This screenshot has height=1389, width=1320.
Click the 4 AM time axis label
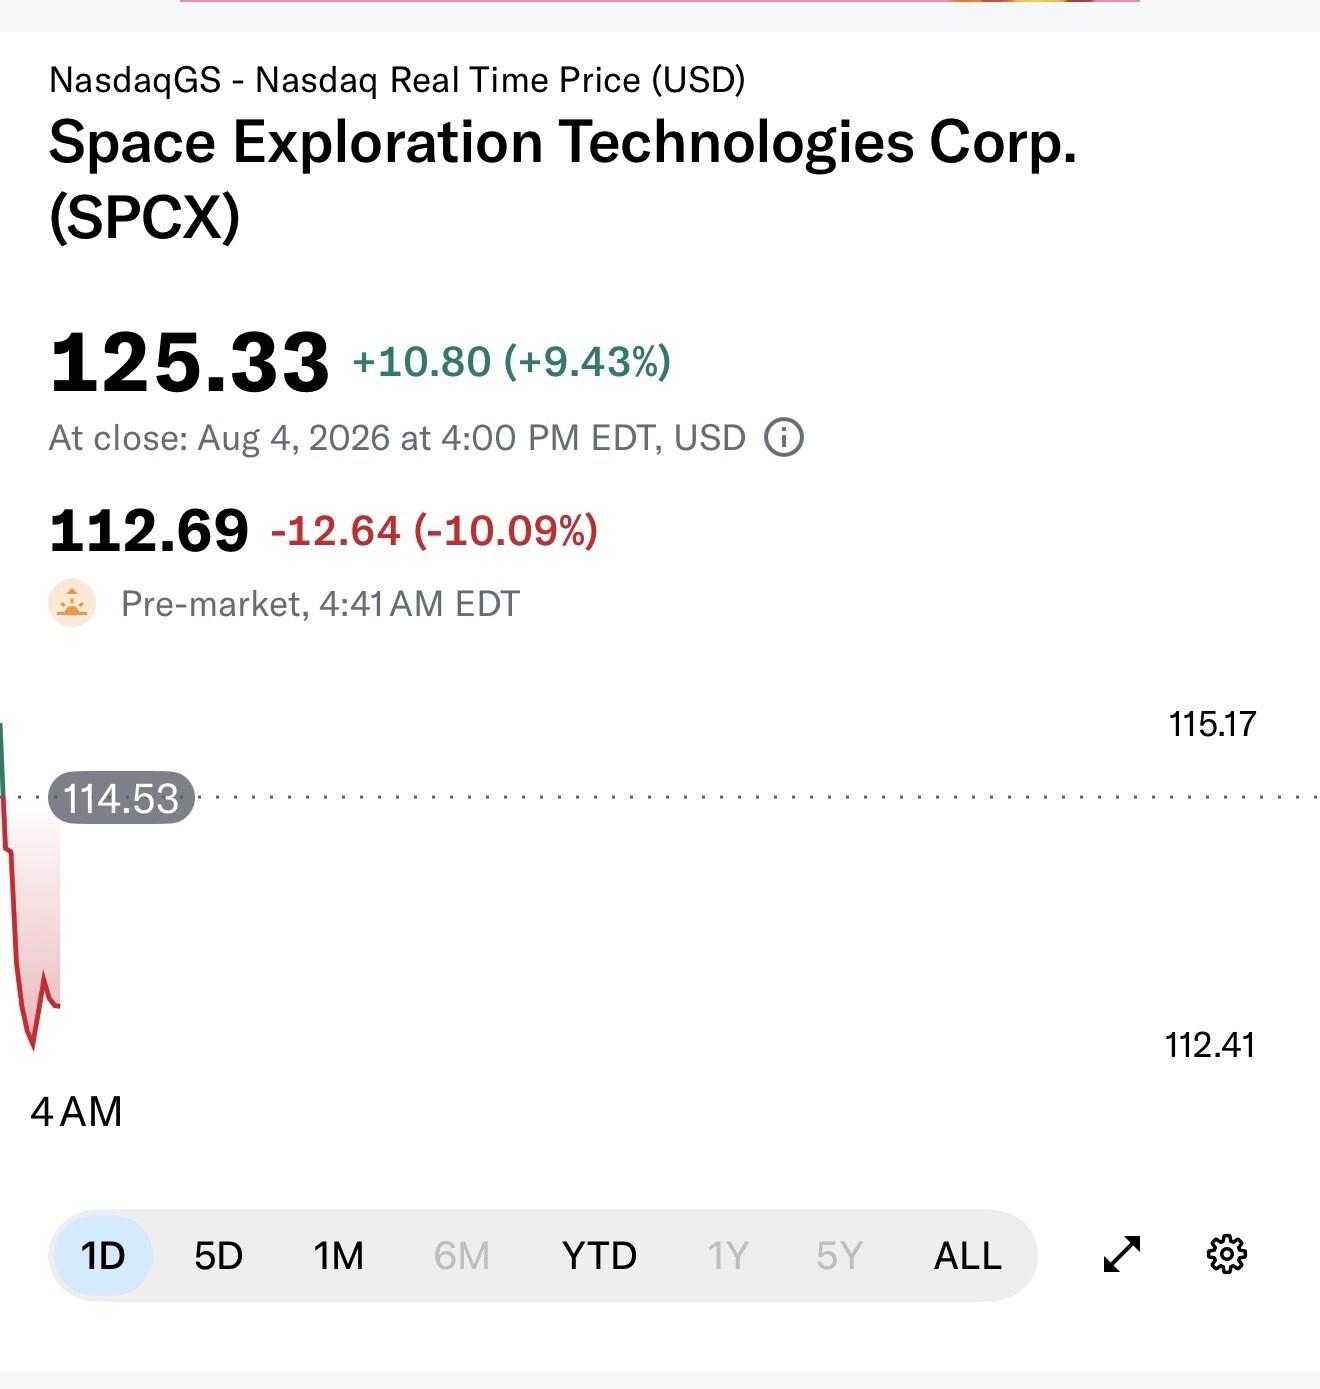[x=76, y=1112]
